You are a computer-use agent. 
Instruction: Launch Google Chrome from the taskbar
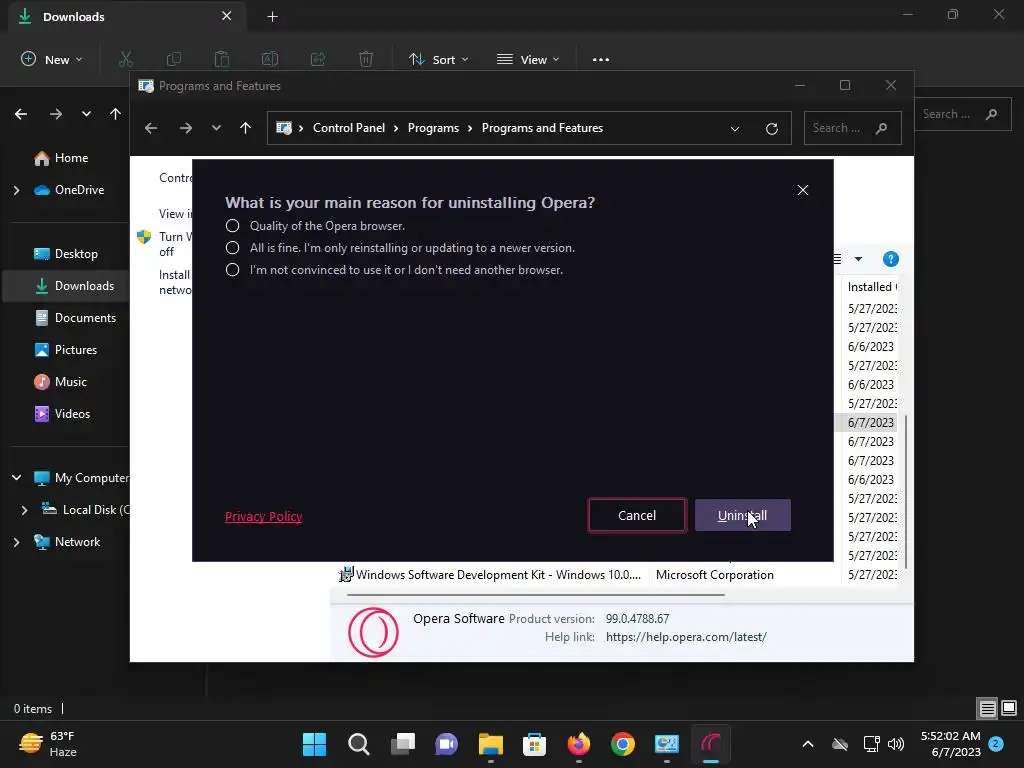point(622,744)
